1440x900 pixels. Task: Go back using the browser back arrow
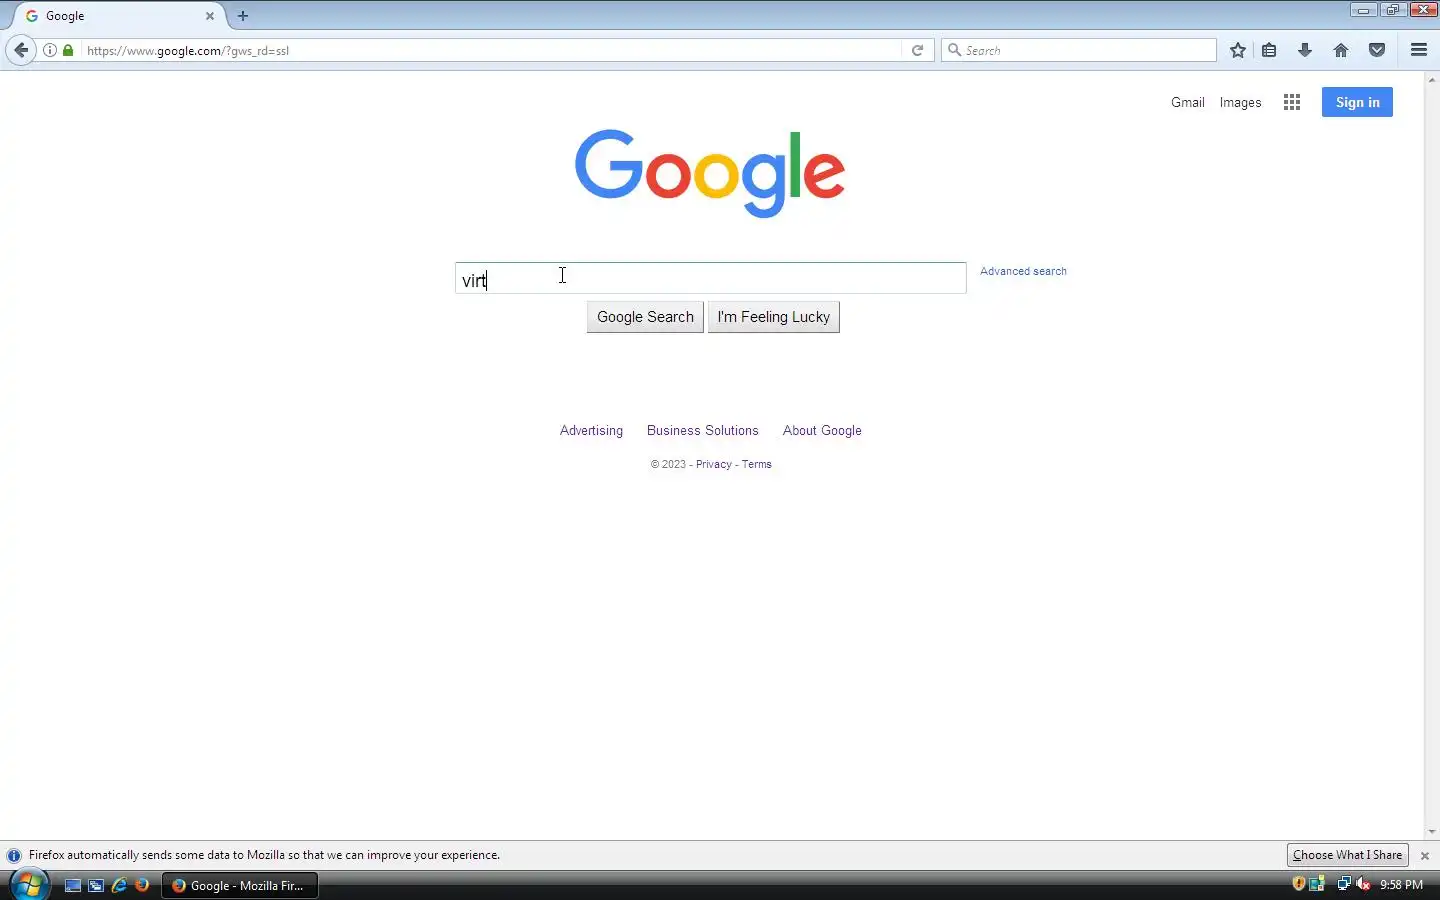coord(21,50)
